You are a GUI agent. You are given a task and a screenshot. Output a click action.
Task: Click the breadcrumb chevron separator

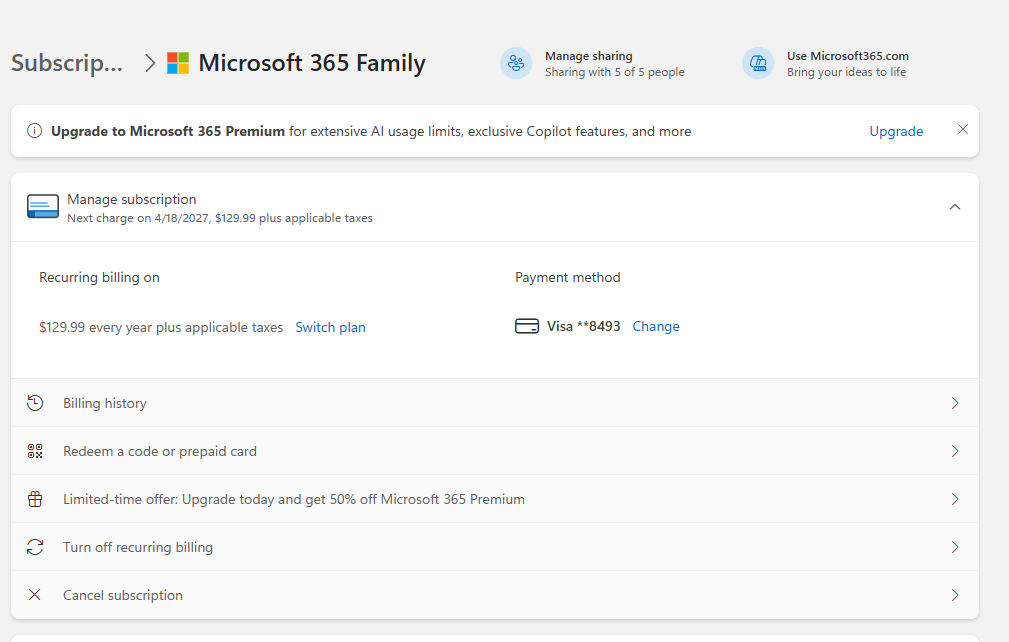[150, 63]
